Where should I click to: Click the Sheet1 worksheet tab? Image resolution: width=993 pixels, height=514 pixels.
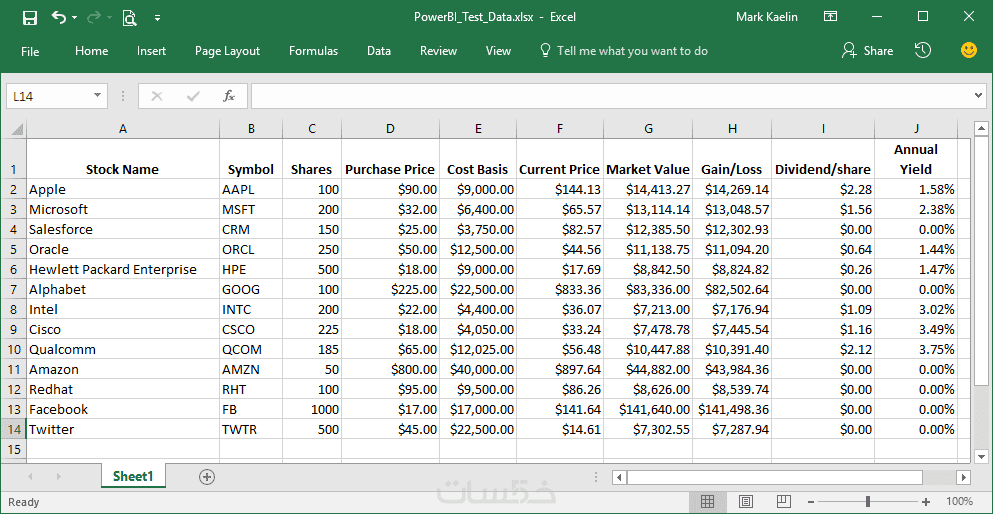(x=133, y=477)
